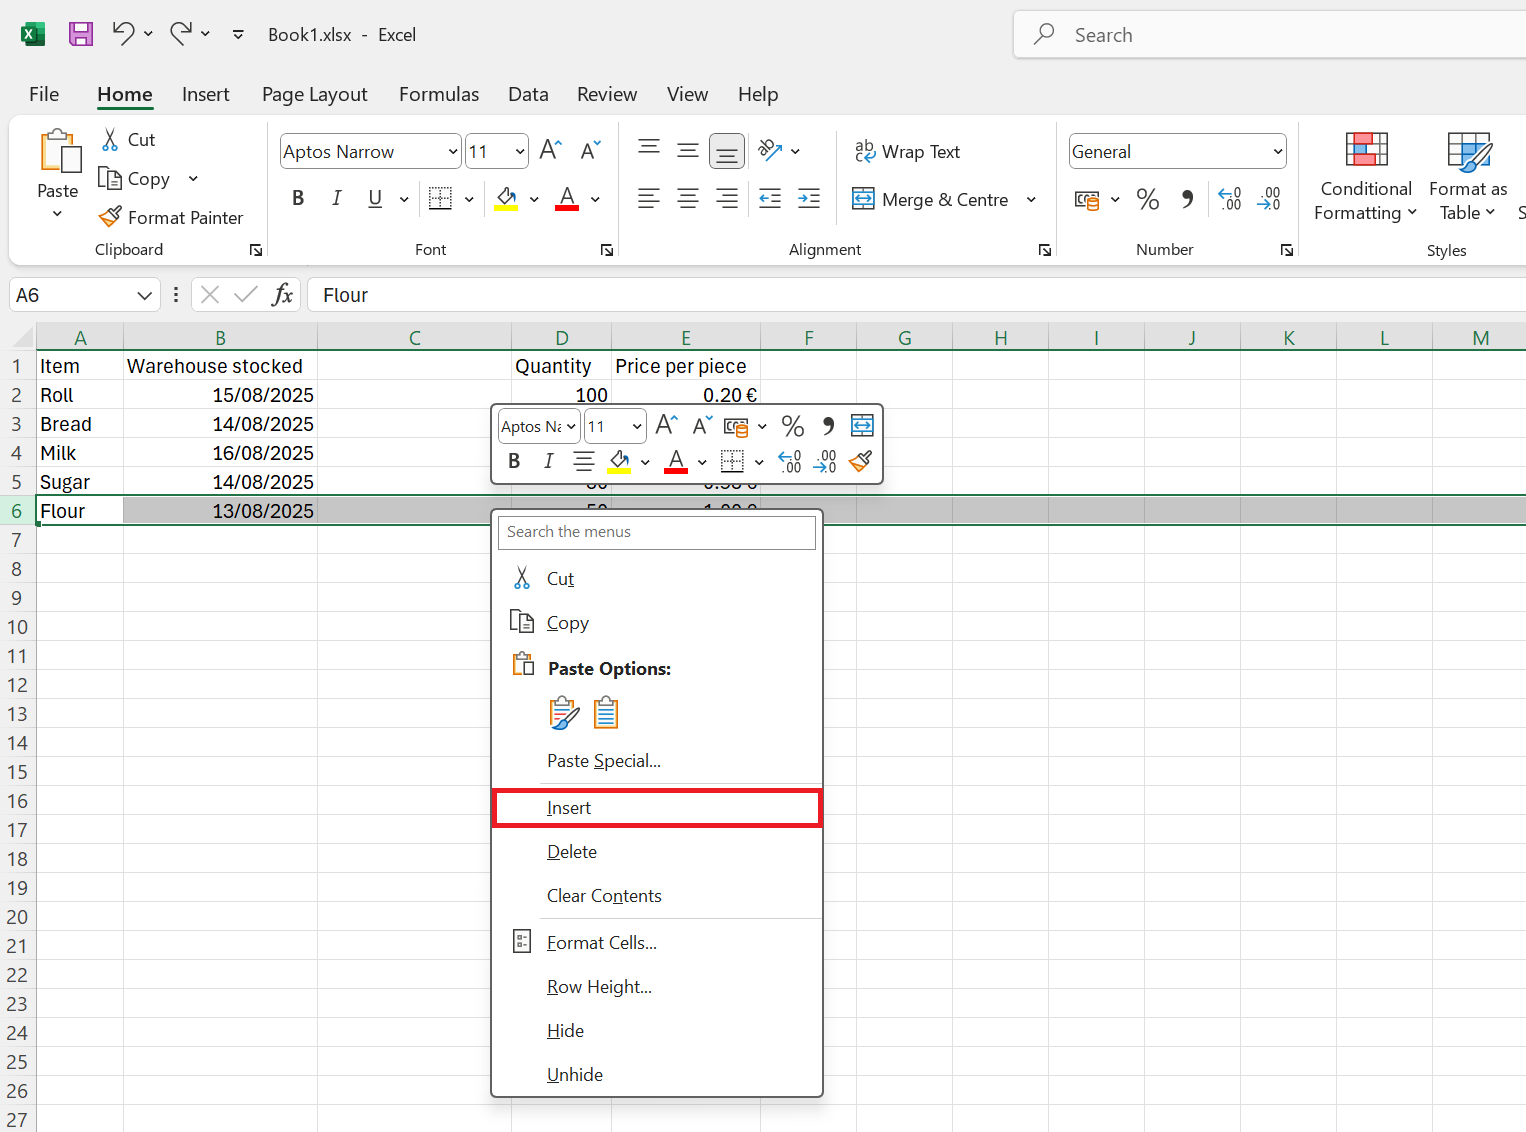1526x1132 pixels.
Task: Increase font size in ribbon
Action: click(551, 151)
